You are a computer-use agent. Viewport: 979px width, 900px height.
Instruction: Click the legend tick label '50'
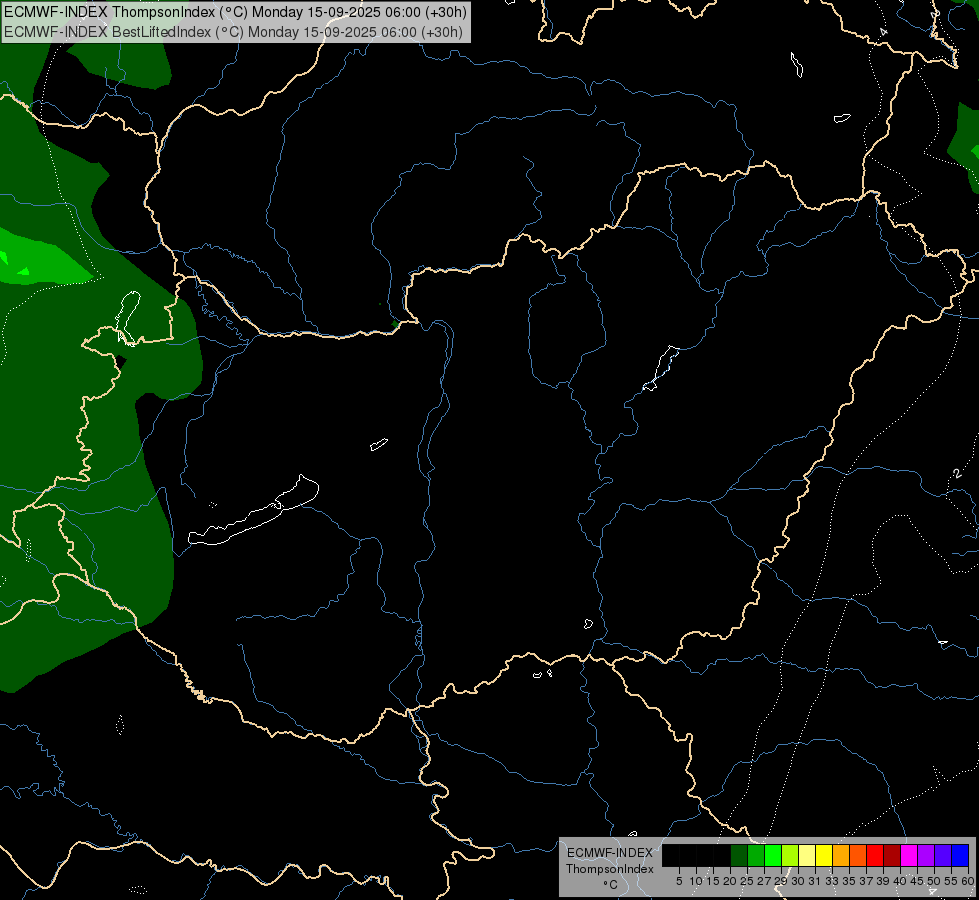click(x=935, y=881)
